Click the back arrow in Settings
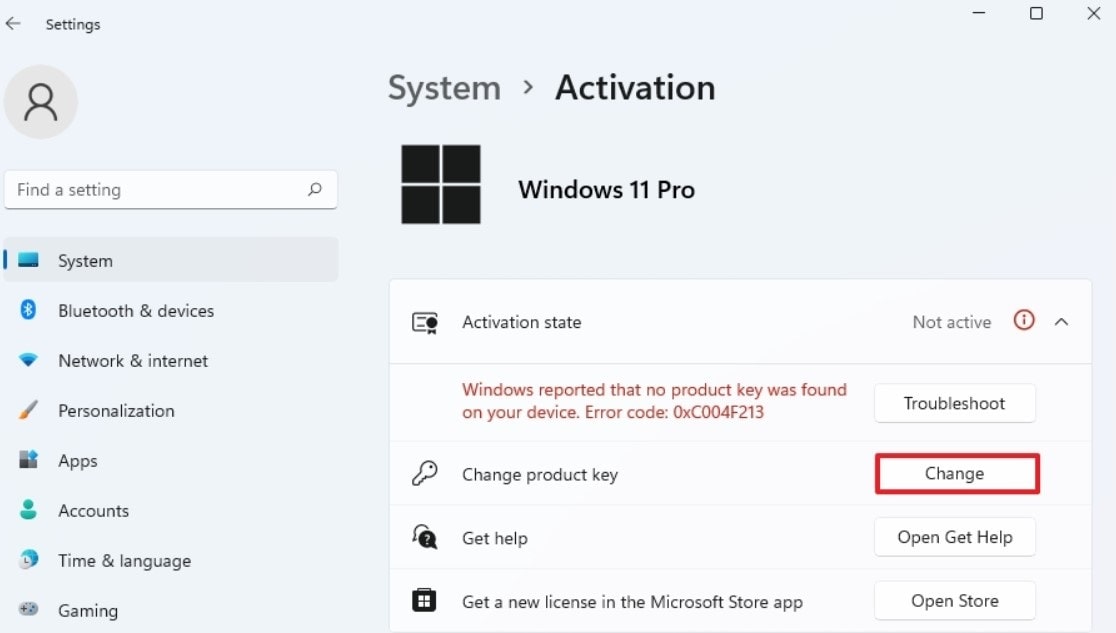 click(13, 24)
